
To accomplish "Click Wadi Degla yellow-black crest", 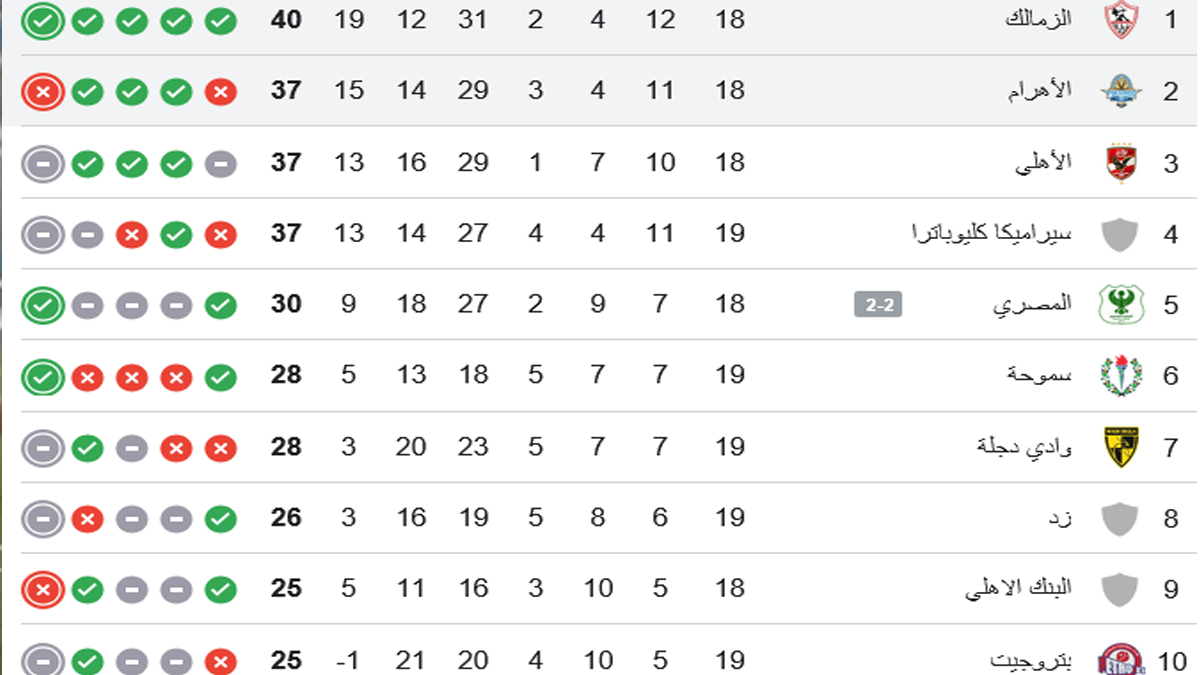I will (1120, 447).
